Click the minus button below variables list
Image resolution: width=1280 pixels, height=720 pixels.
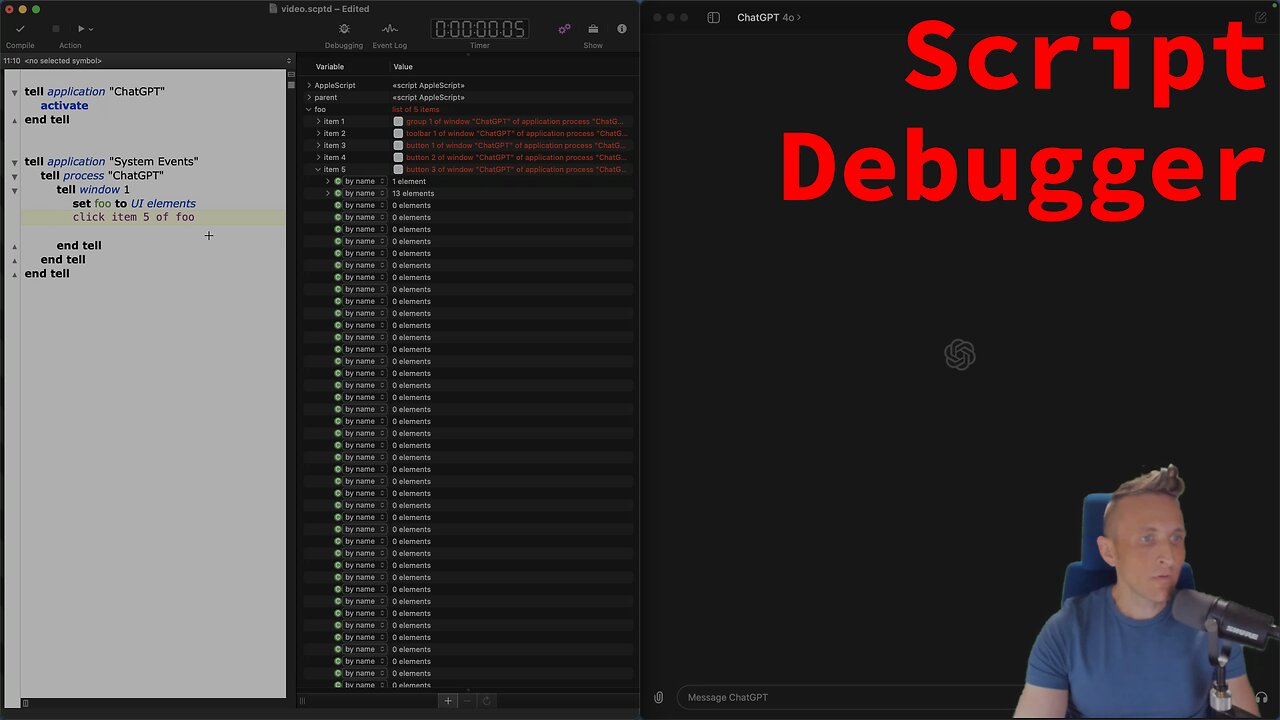(x=467, y=701)
